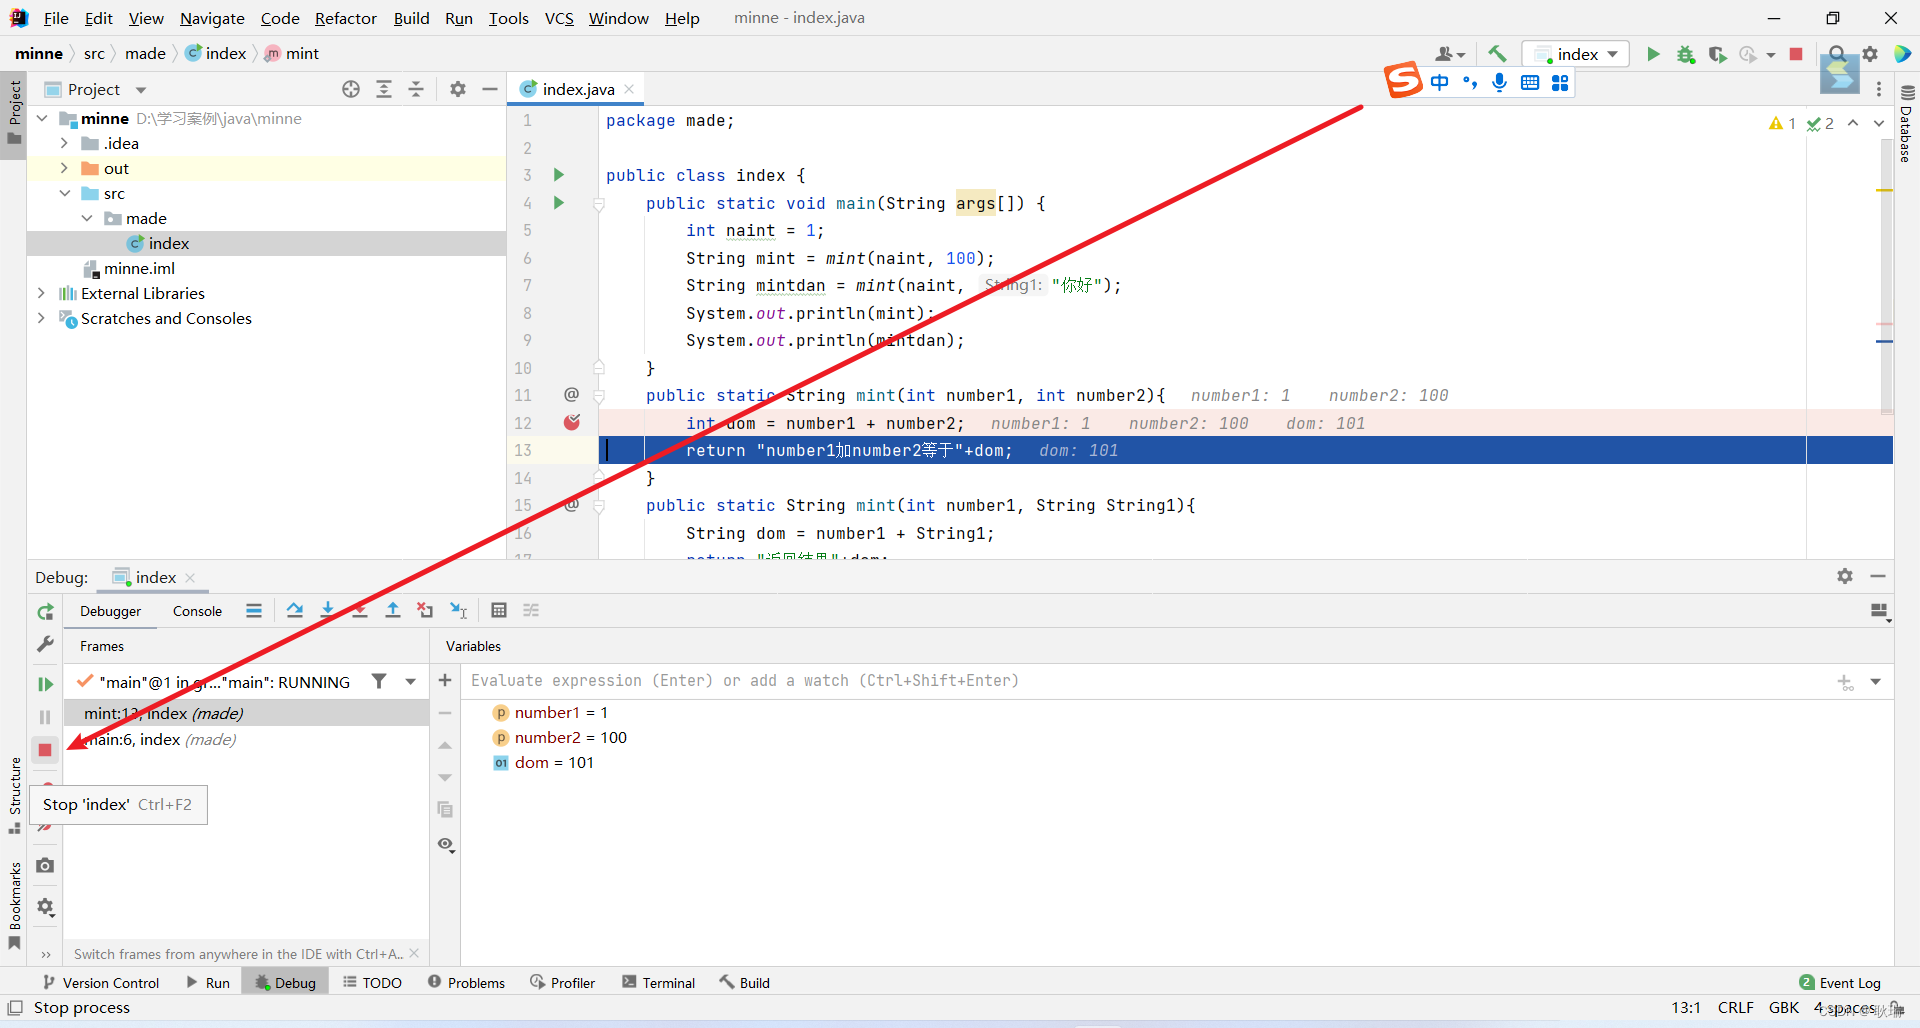Click run gutter arrow beside class index

point(559,175)
